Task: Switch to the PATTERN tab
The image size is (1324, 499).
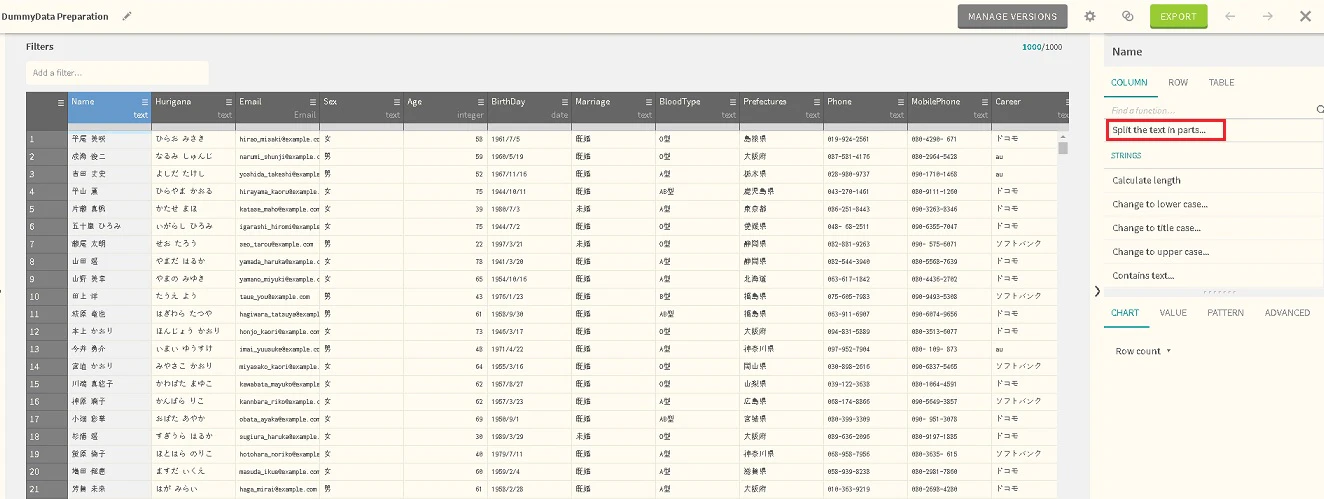Action: 1225,313
